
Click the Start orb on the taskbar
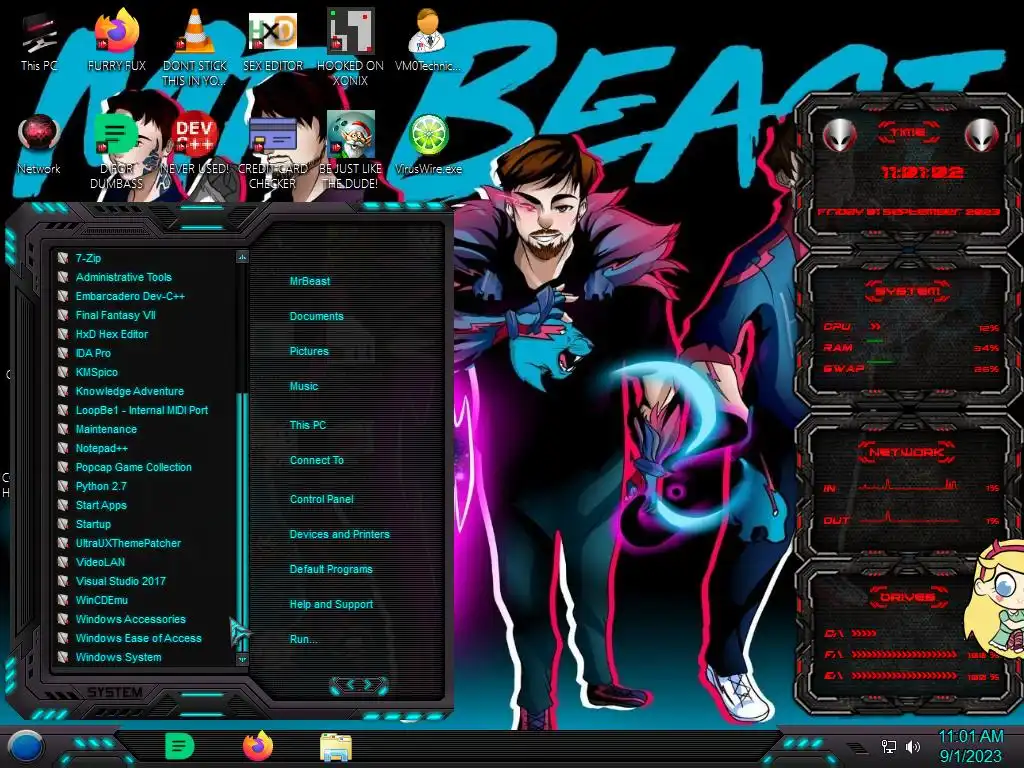[25, 746]
